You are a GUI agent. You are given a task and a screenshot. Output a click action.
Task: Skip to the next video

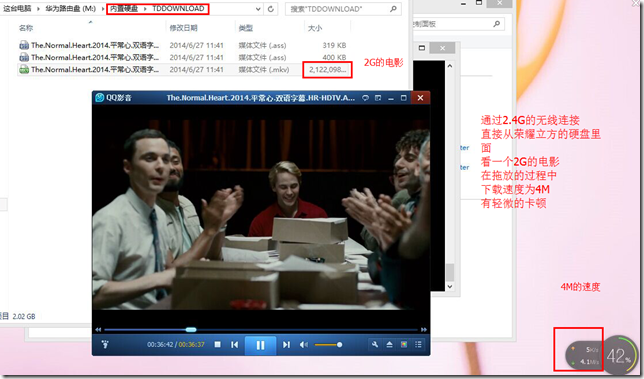286,345
